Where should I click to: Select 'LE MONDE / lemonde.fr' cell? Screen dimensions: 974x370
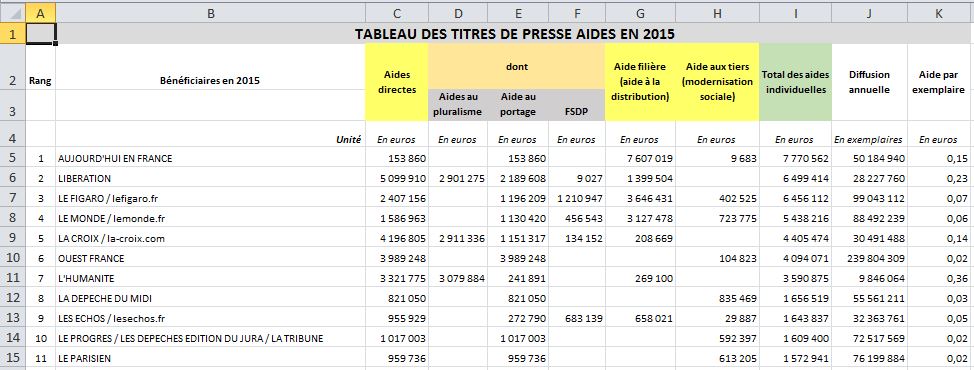coord(211,218)
